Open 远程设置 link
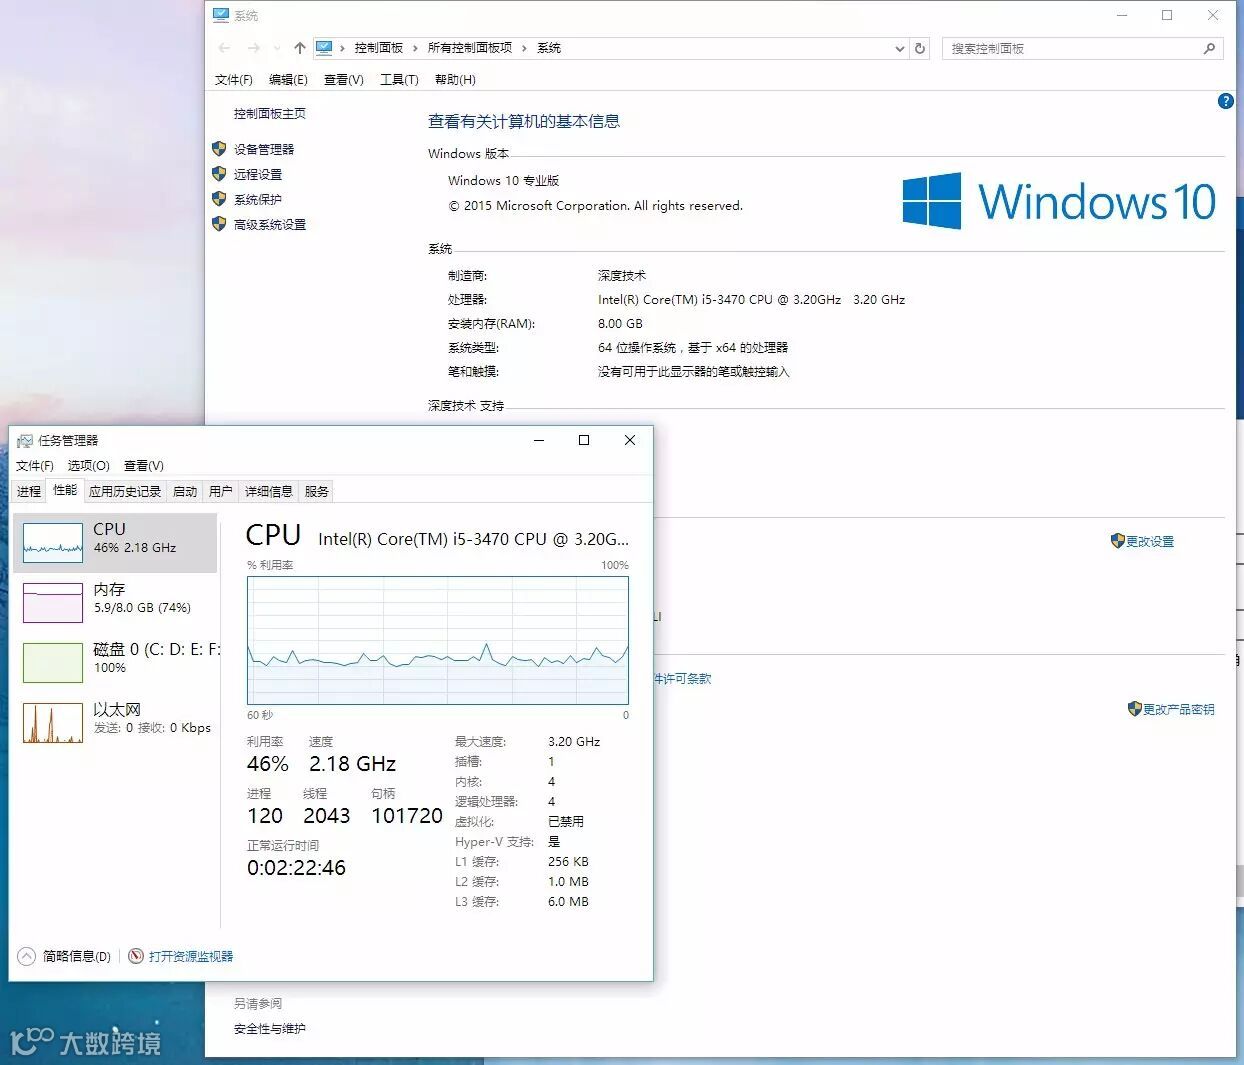1244x1065 pixels. (x=258, y=174)
